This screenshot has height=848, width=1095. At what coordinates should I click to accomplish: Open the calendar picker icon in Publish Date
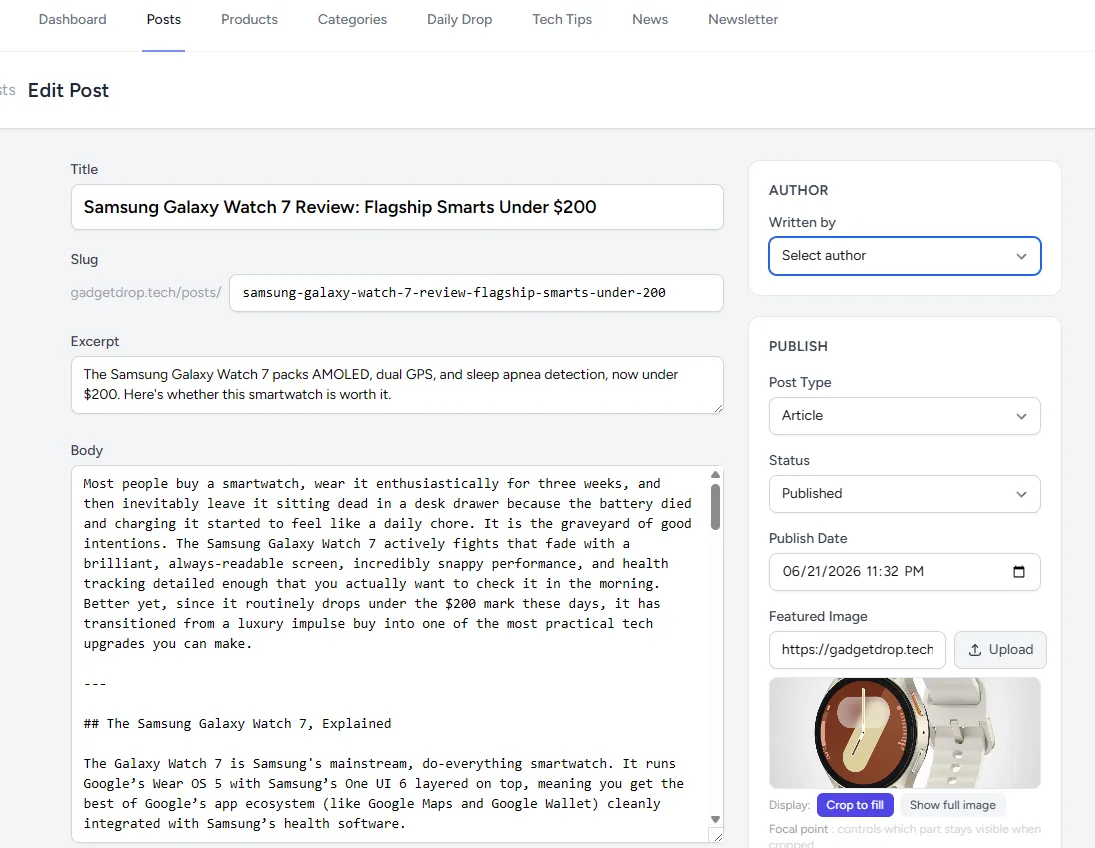click(1019, 572)
